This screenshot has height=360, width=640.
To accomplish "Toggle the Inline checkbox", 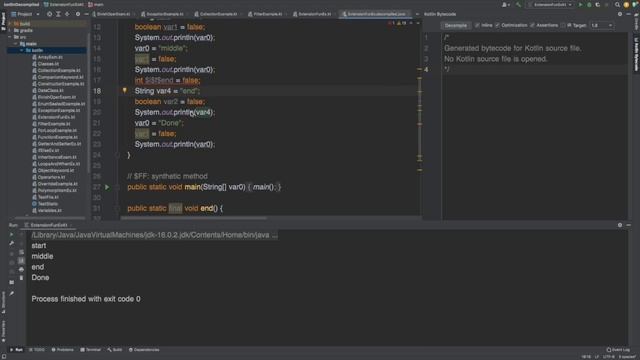I will point(477,25).
